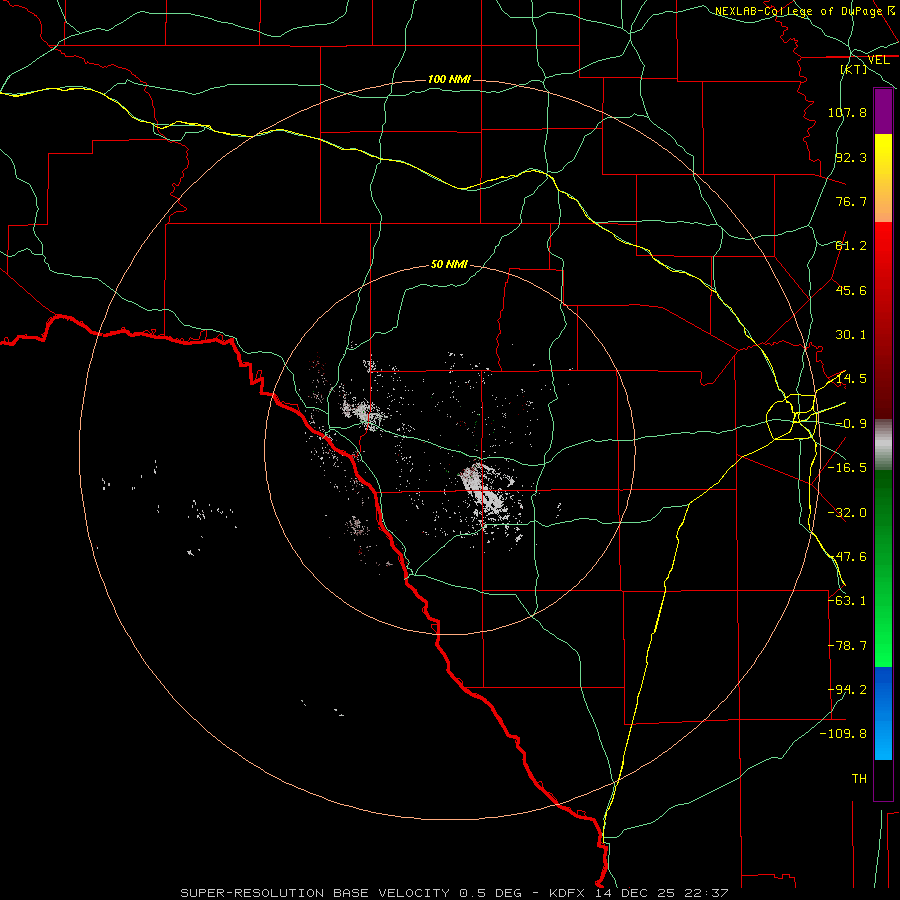Click the -0.9 velocity scale value

[x=851, y=424]
